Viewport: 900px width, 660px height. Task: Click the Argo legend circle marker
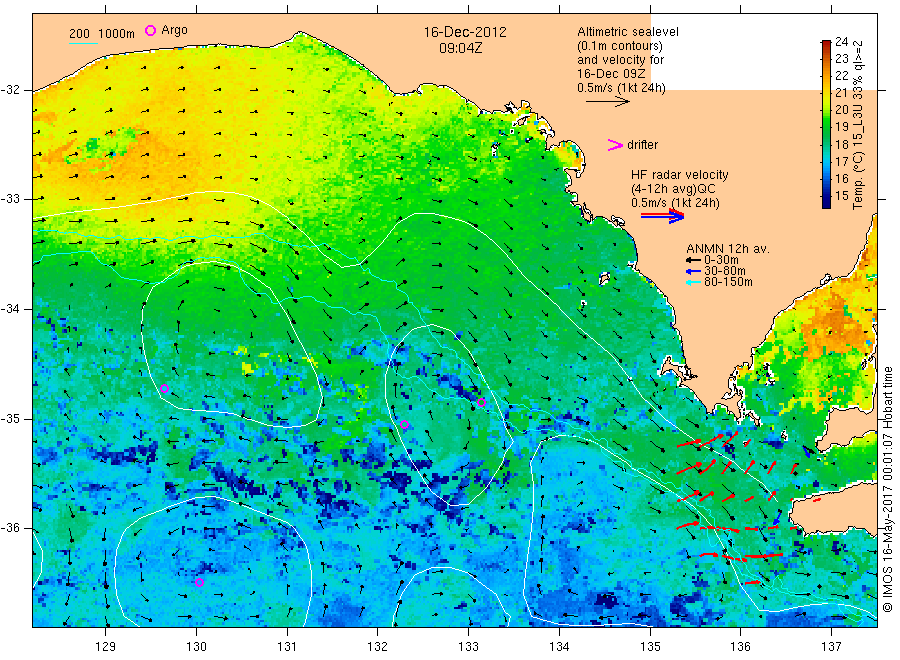pyautogui.click(x=150, y=30)
